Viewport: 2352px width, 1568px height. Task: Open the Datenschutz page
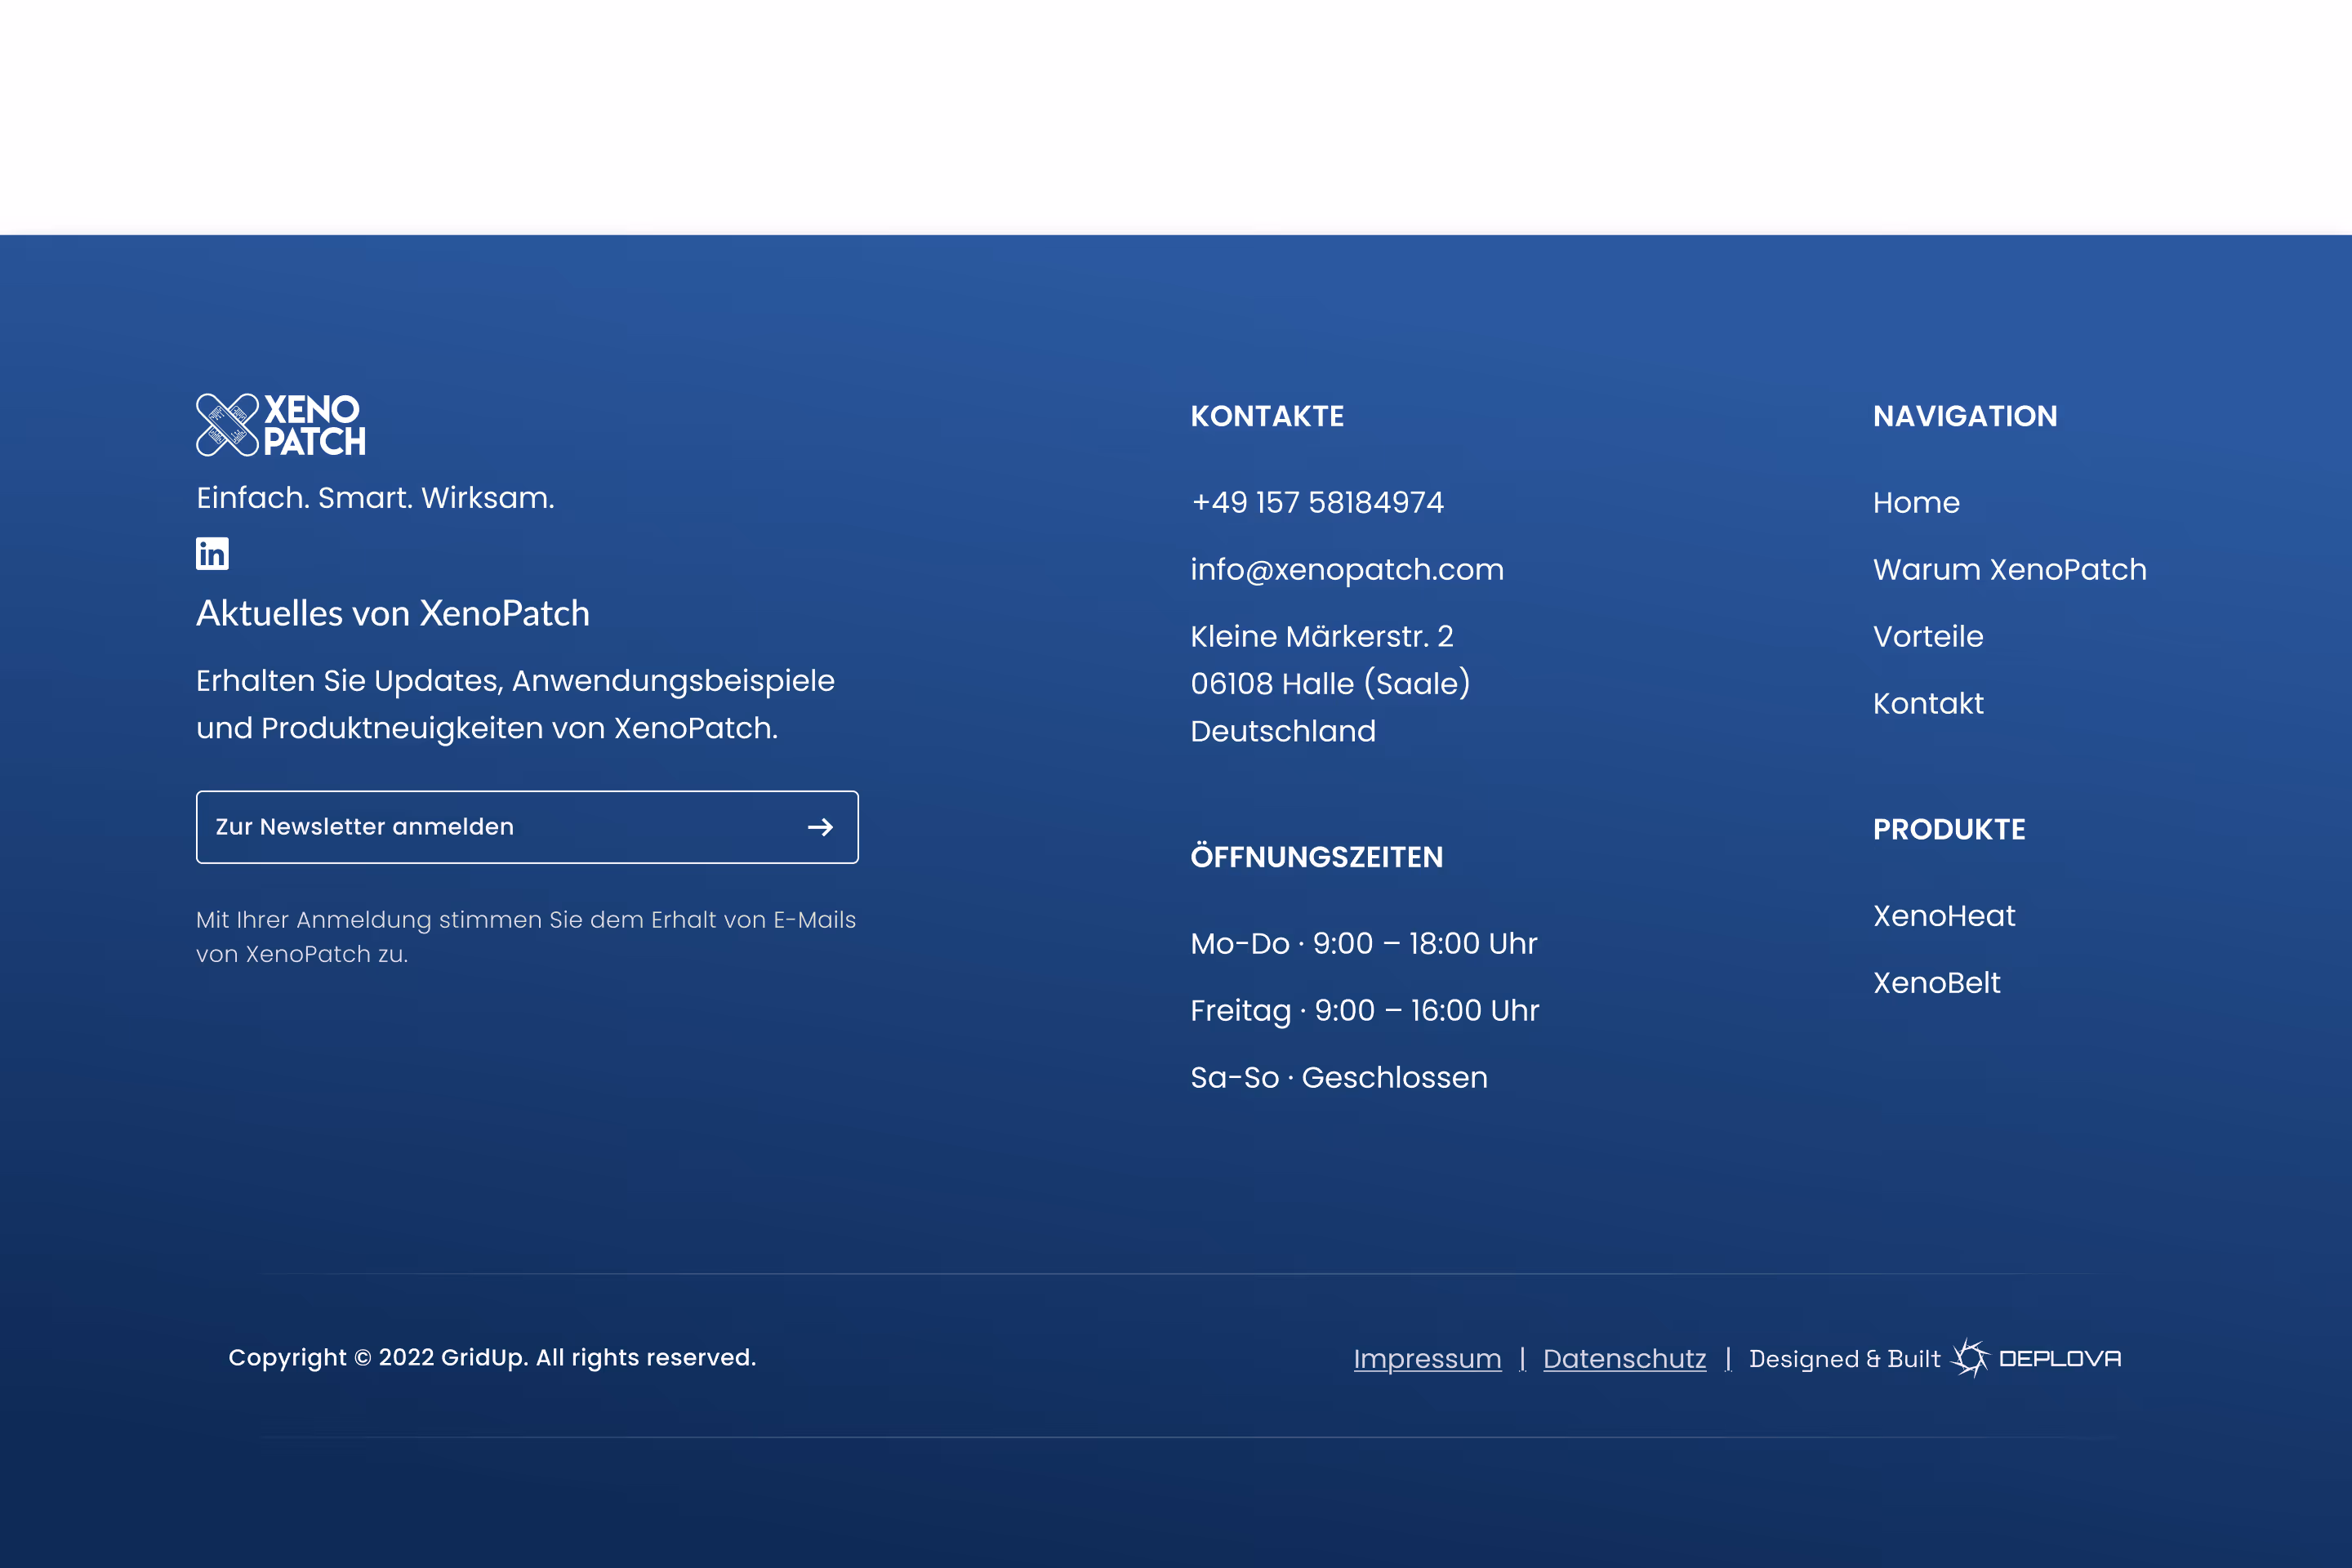[1625, 1358]
